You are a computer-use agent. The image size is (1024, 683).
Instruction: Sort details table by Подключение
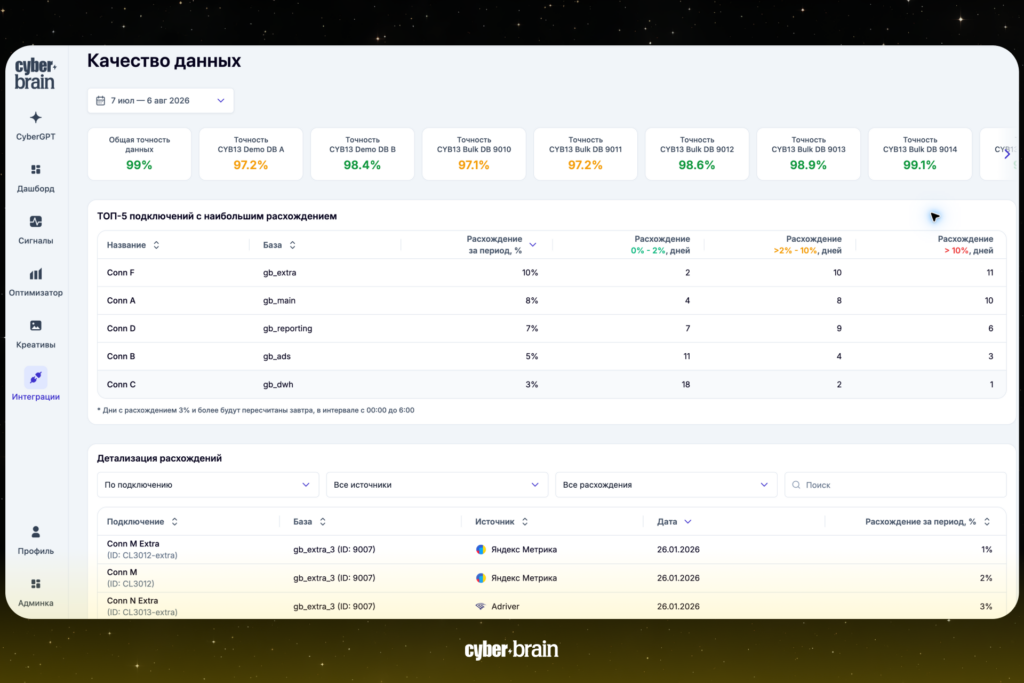[174, 522]
